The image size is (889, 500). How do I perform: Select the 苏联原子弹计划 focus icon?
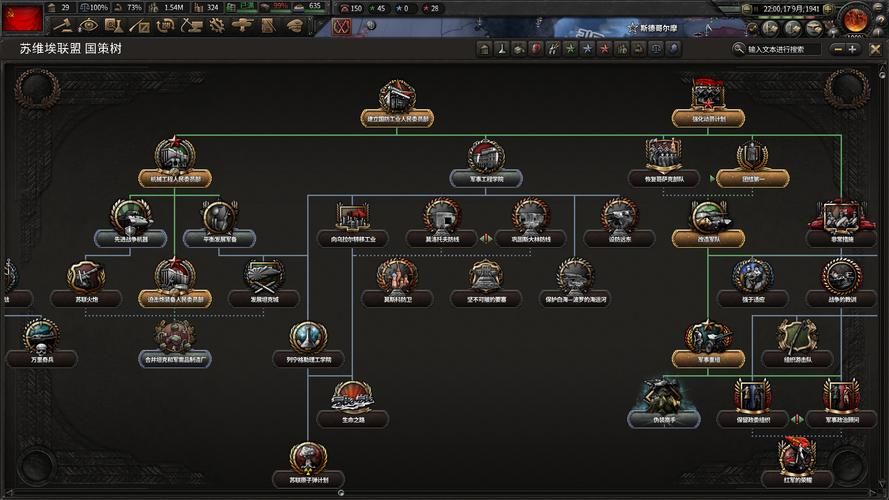(x=308, y=457)
